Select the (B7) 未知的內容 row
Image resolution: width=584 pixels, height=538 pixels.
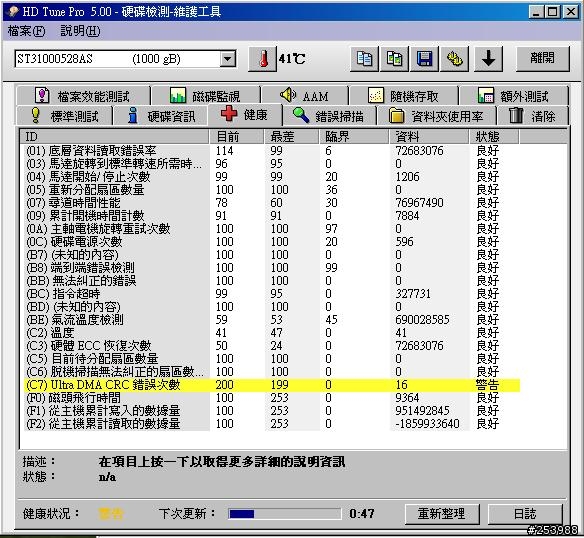click(x=272, y=255)
